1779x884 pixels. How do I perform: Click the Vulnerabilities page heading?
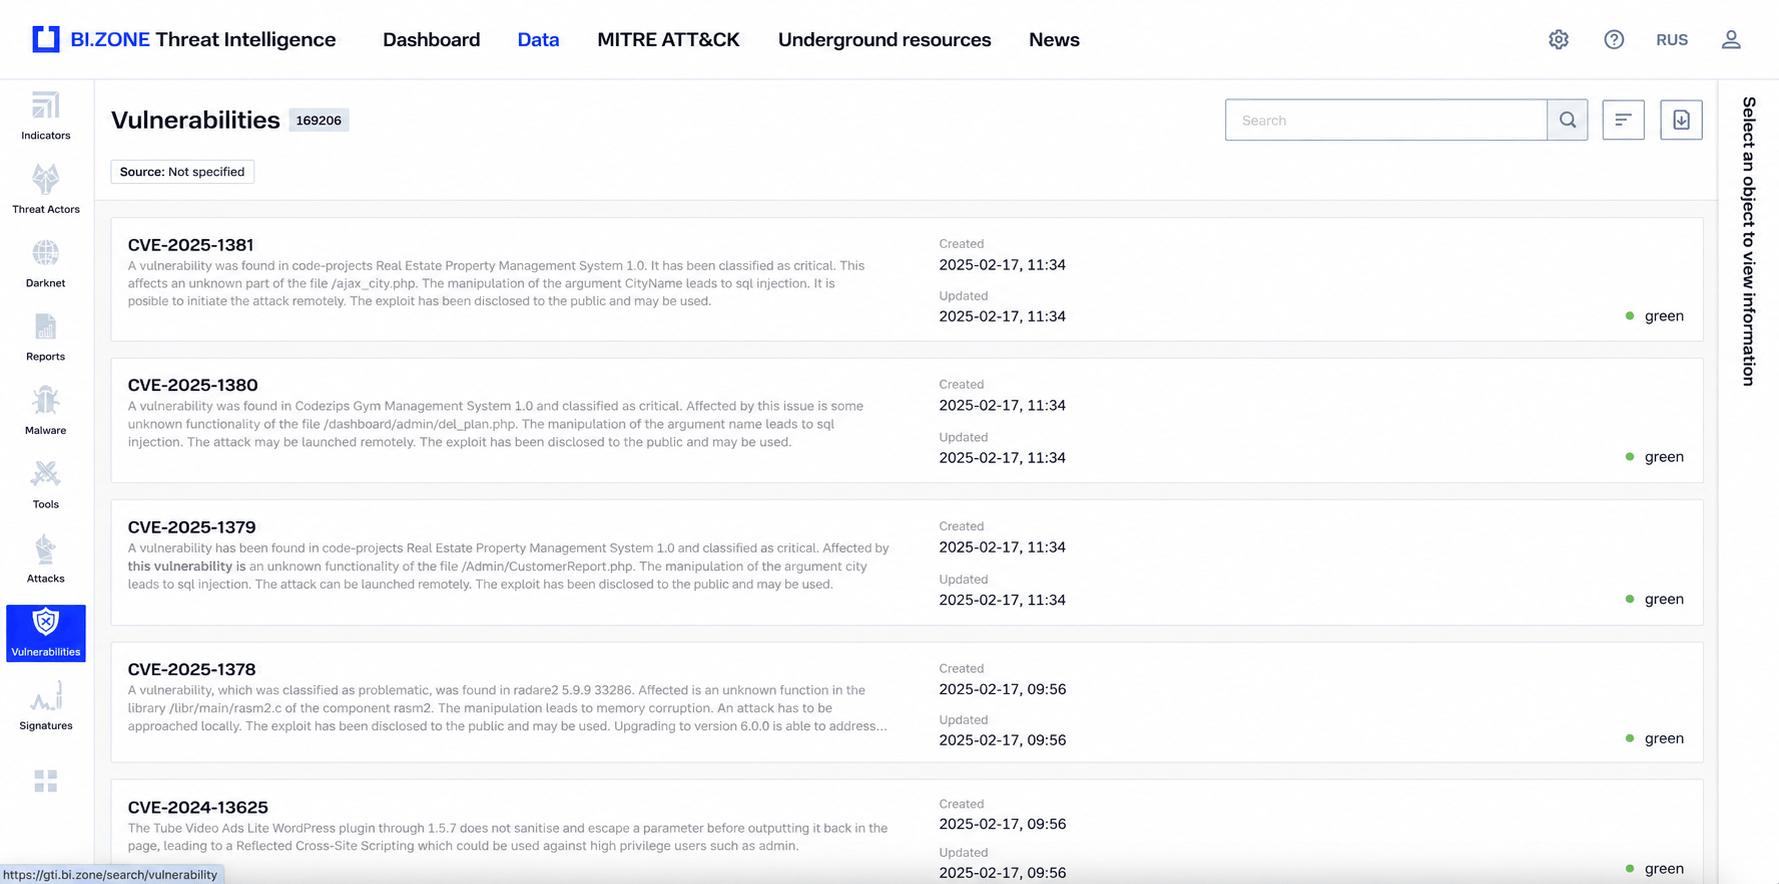195,120
